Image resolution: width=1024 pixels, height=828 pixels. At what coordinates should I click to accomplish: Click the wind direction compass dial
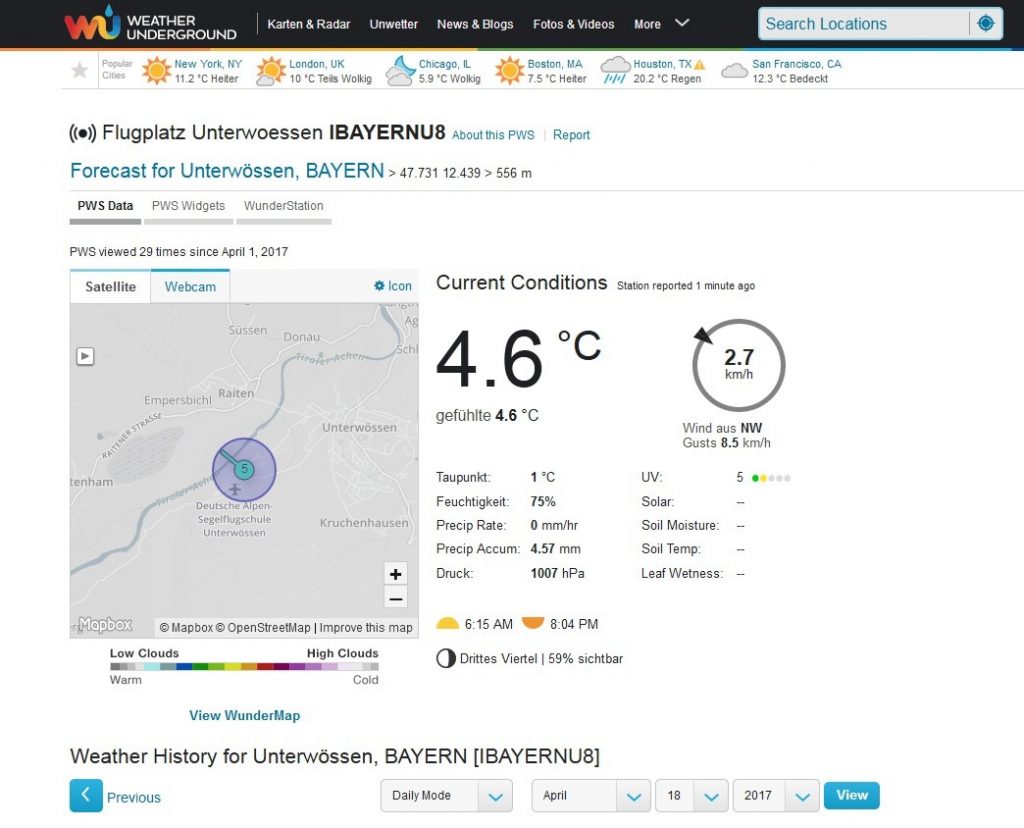tap(739, 364)
